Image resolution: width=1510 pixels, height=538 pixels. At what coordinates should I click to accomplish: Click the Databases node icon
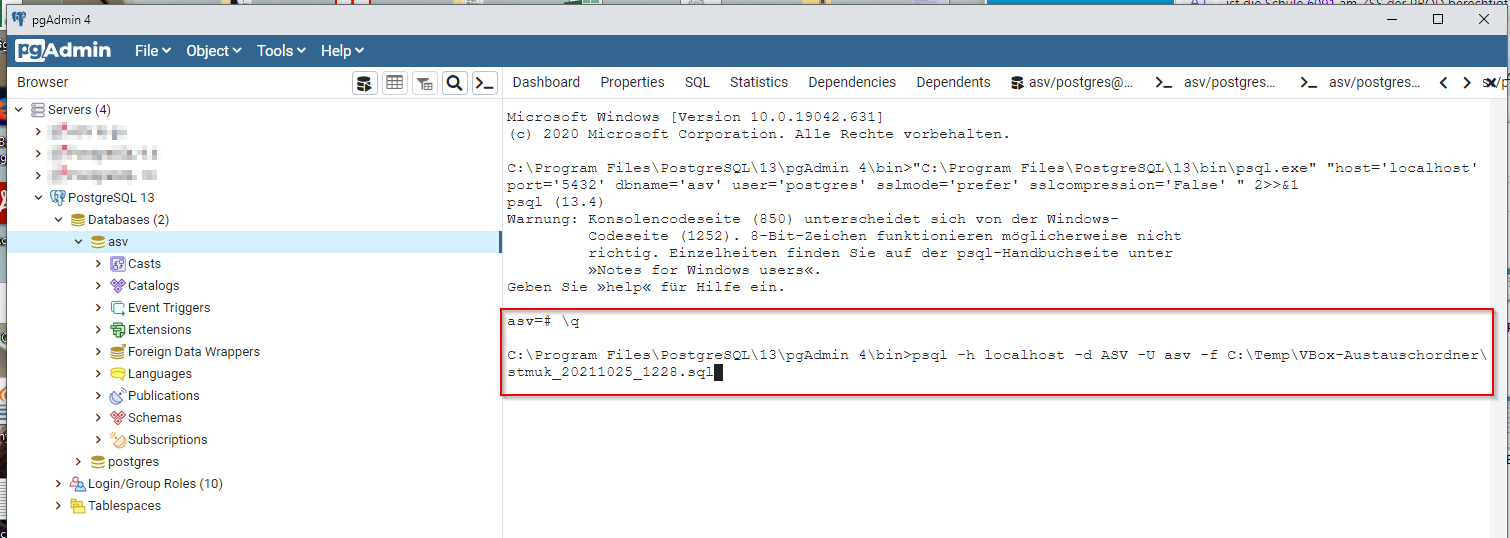(78, 219)
